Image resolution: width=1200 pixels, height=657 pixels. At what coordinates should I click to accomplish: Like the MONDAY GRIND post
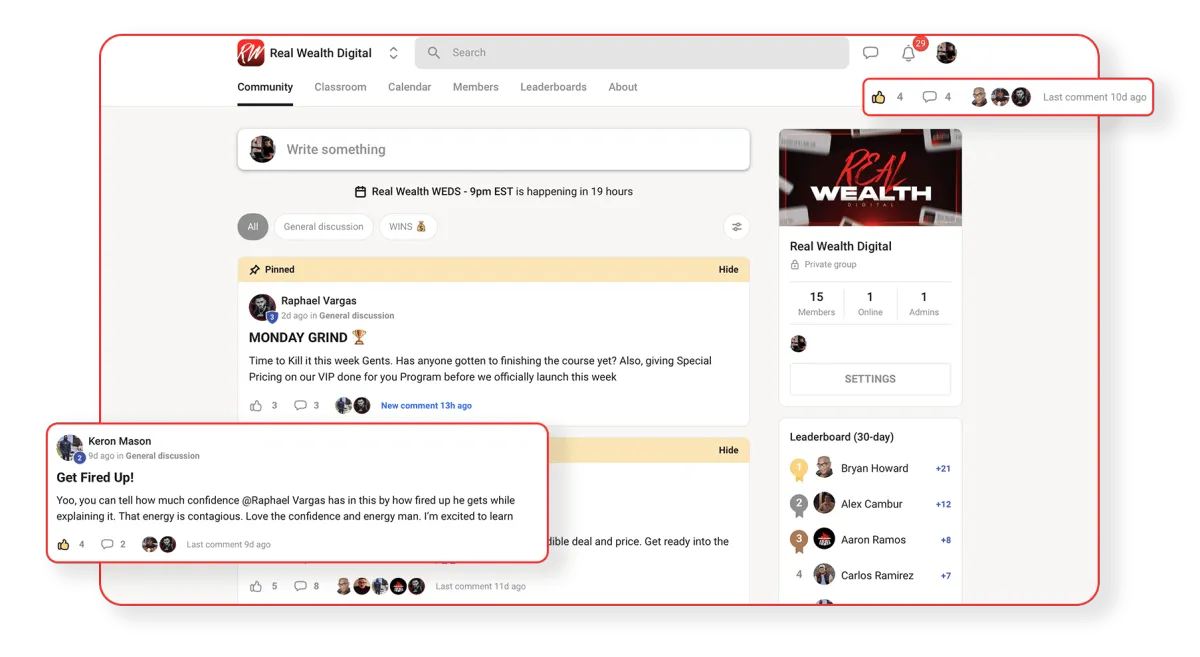[256, 405]
